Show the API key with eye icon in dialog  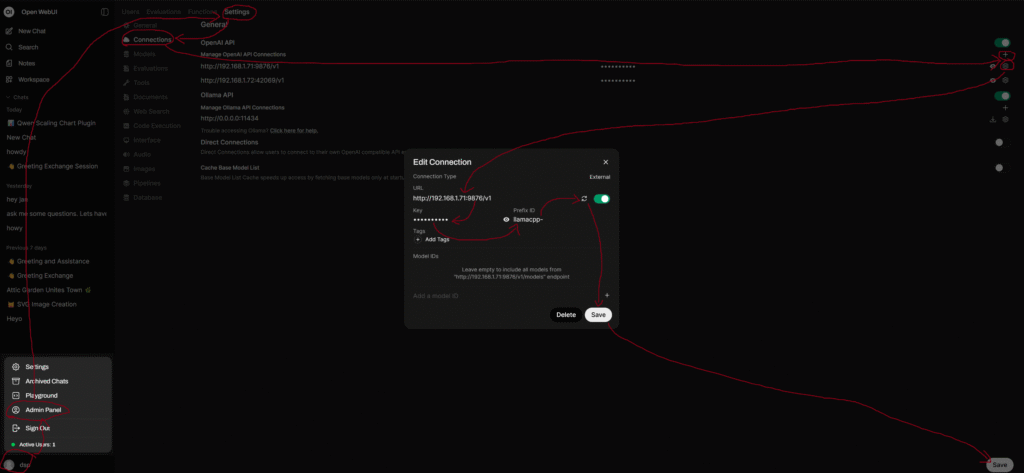pyautogui.click(x=506, y=219)
